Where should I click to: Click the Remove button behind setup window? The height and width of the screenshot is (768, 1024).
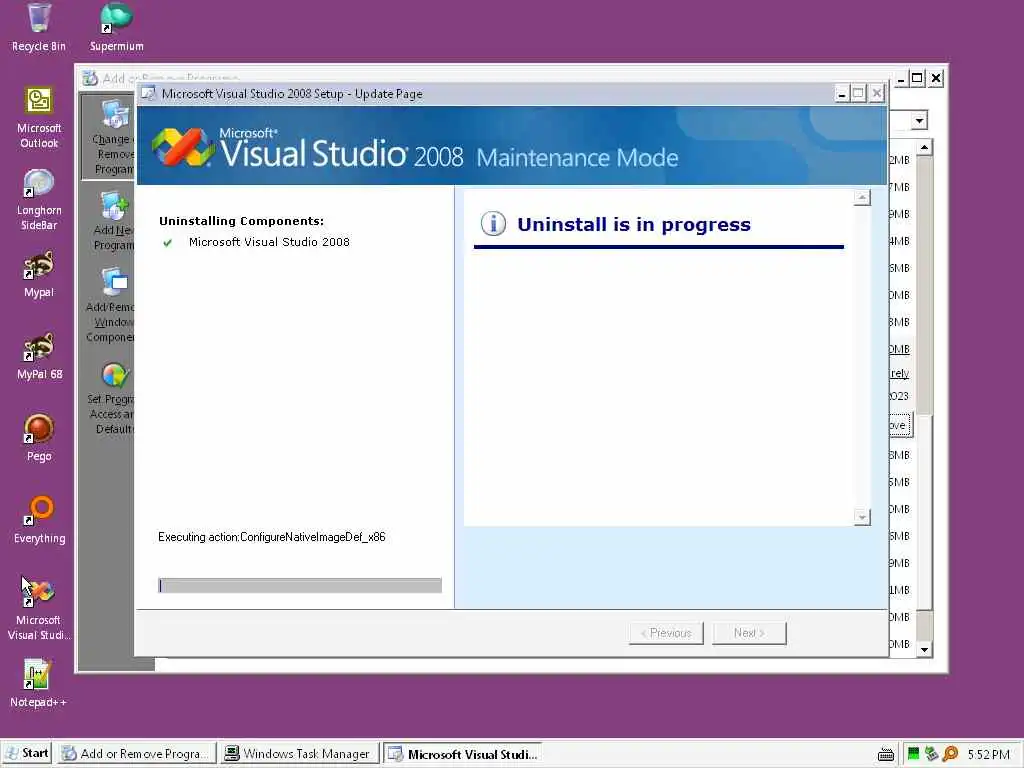[900, 425]
